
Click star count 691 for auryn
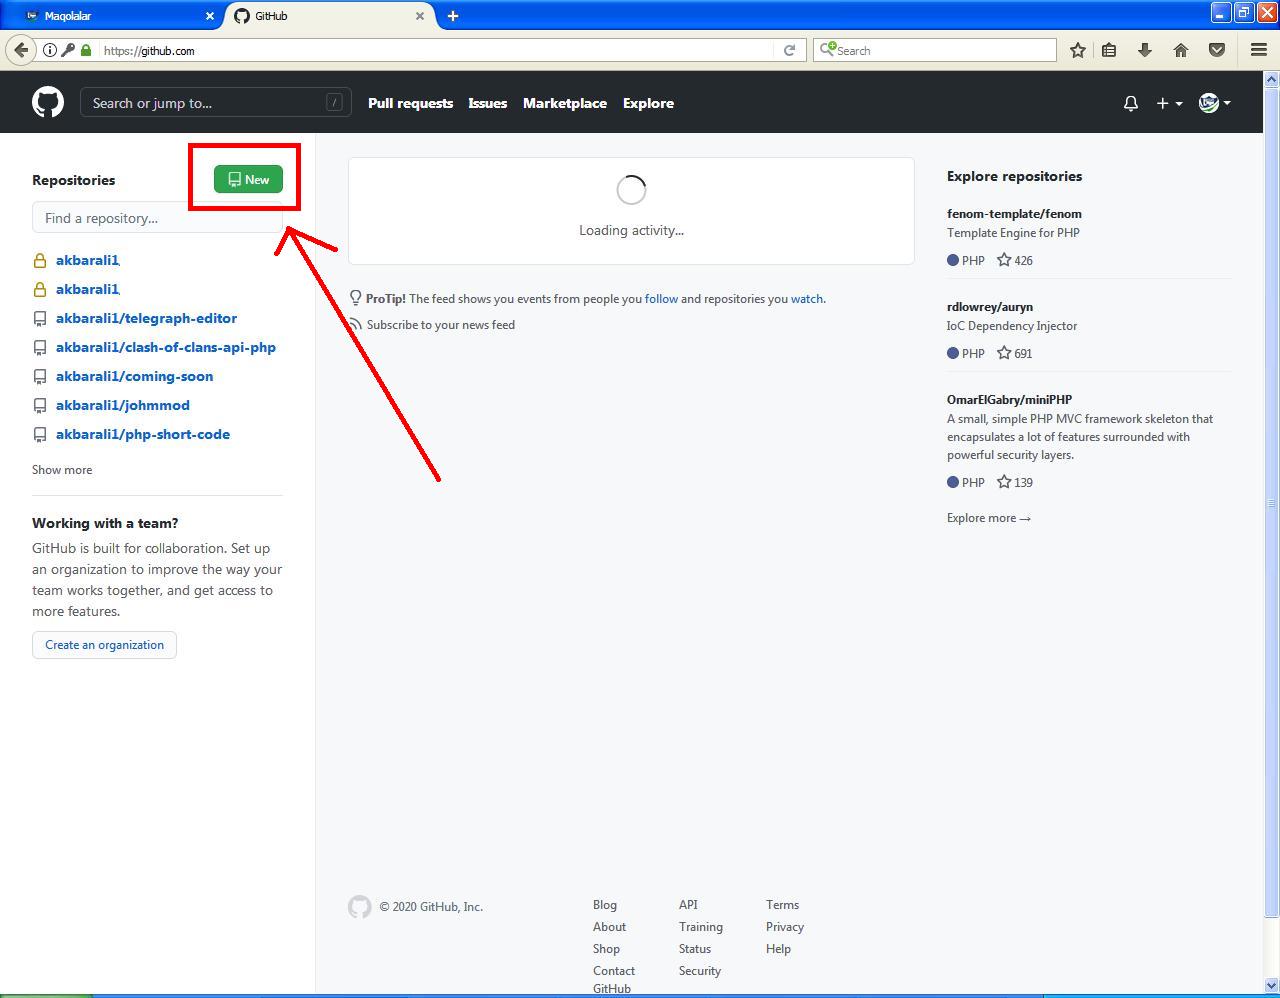1015,353
